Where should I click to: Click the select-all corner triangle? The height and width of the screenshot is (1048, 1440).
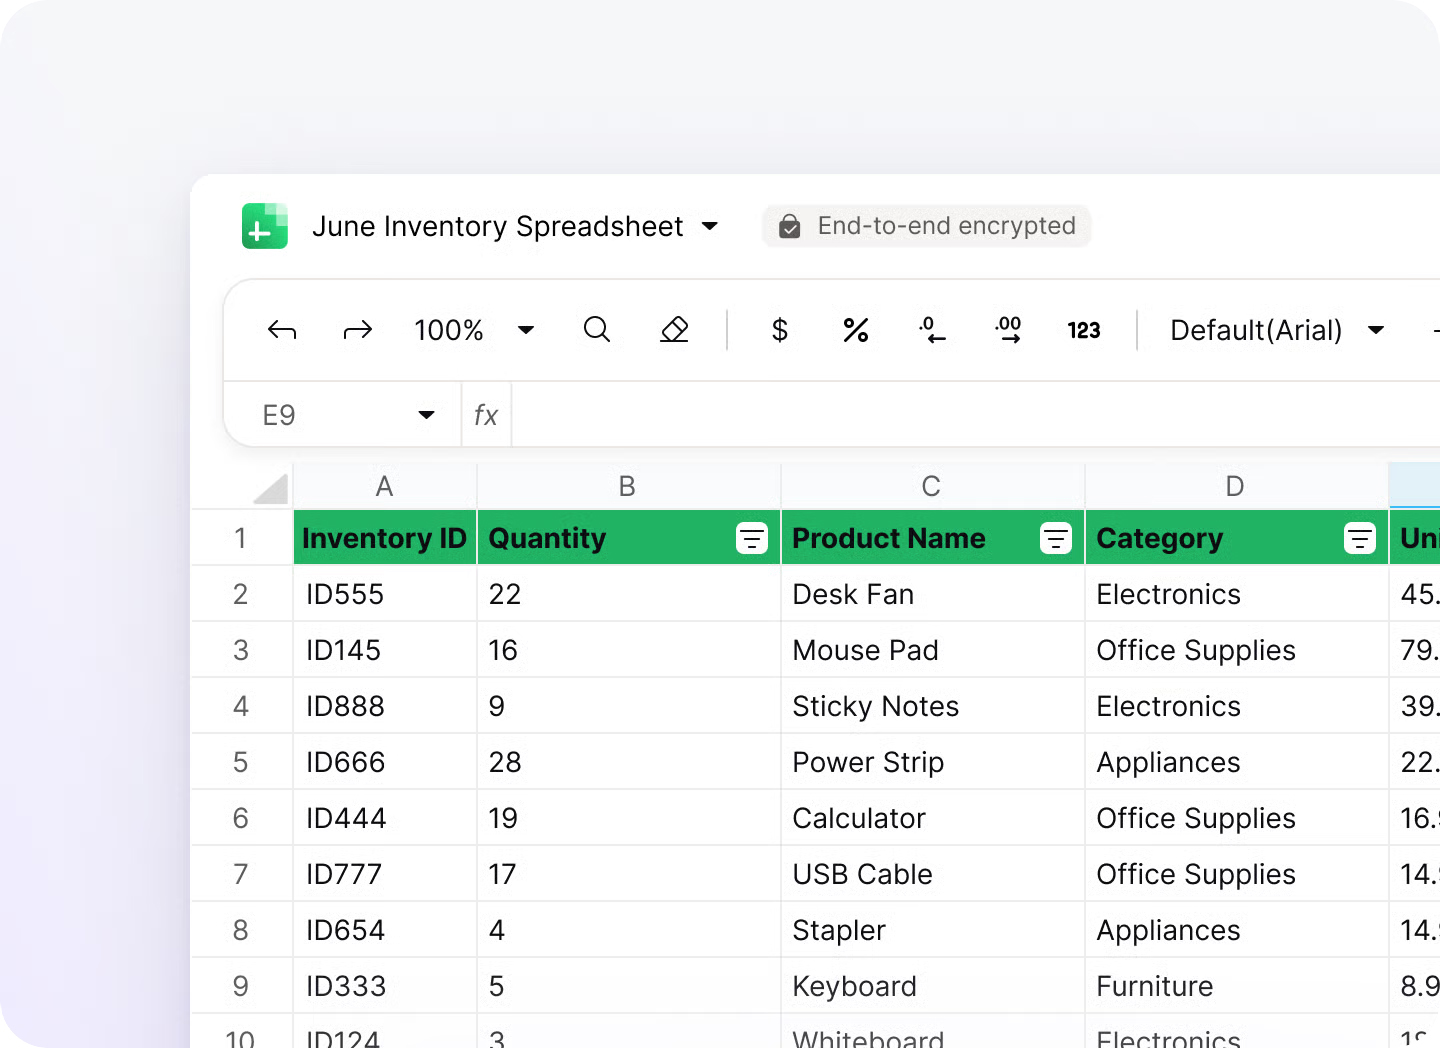(x=270, y=488)
